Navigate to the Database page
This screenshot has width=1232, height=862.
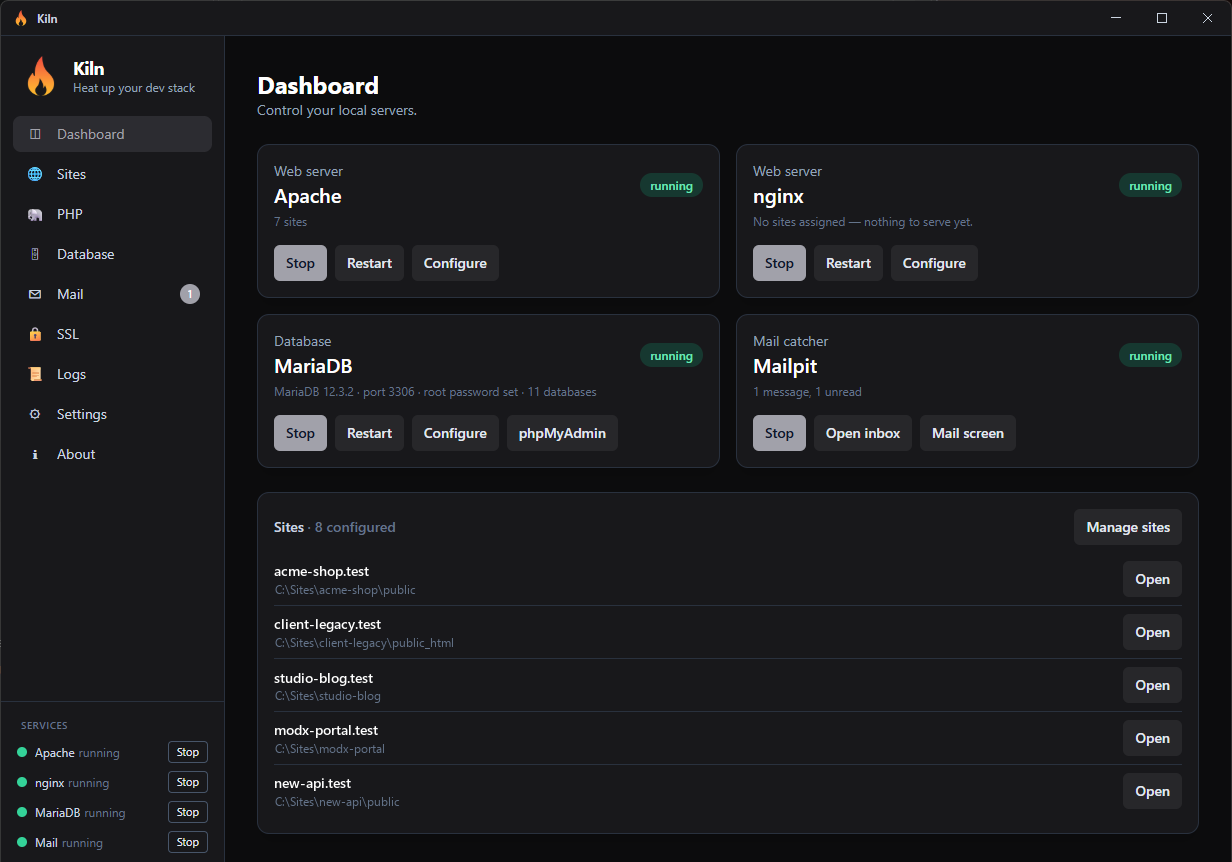(x=112, y=254)
